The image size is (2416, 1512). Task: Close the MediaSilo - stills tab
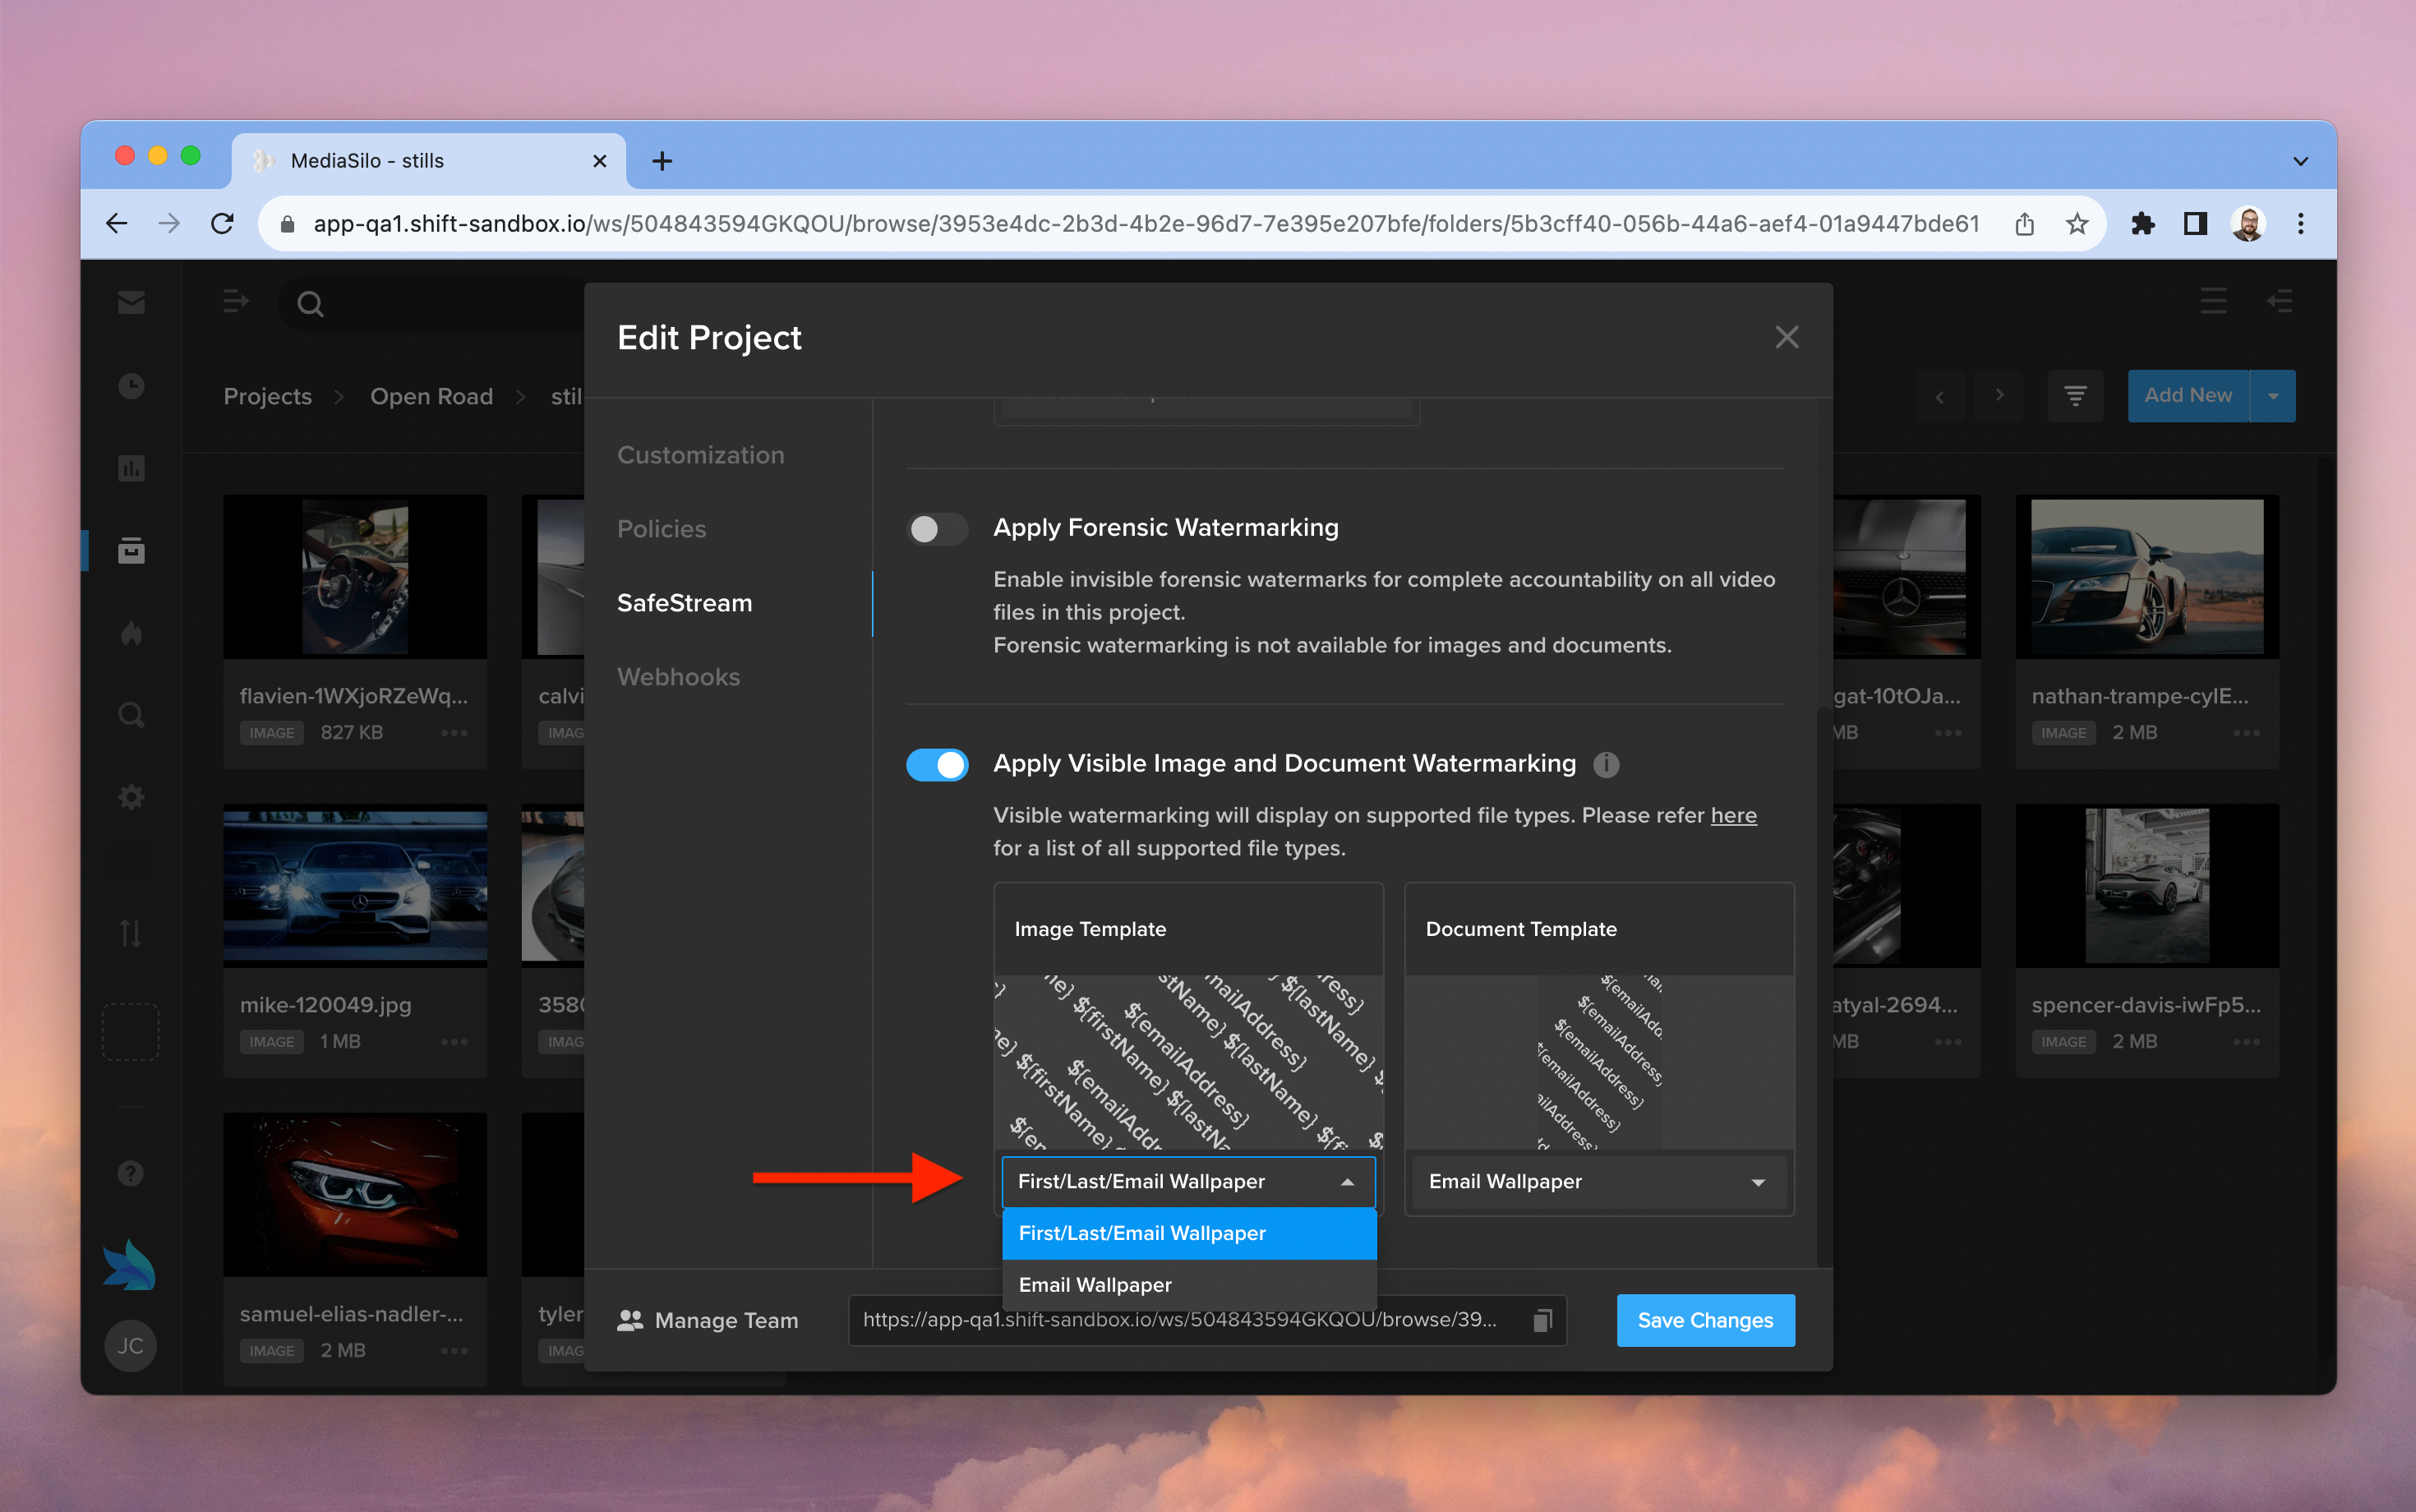(600, 161)
